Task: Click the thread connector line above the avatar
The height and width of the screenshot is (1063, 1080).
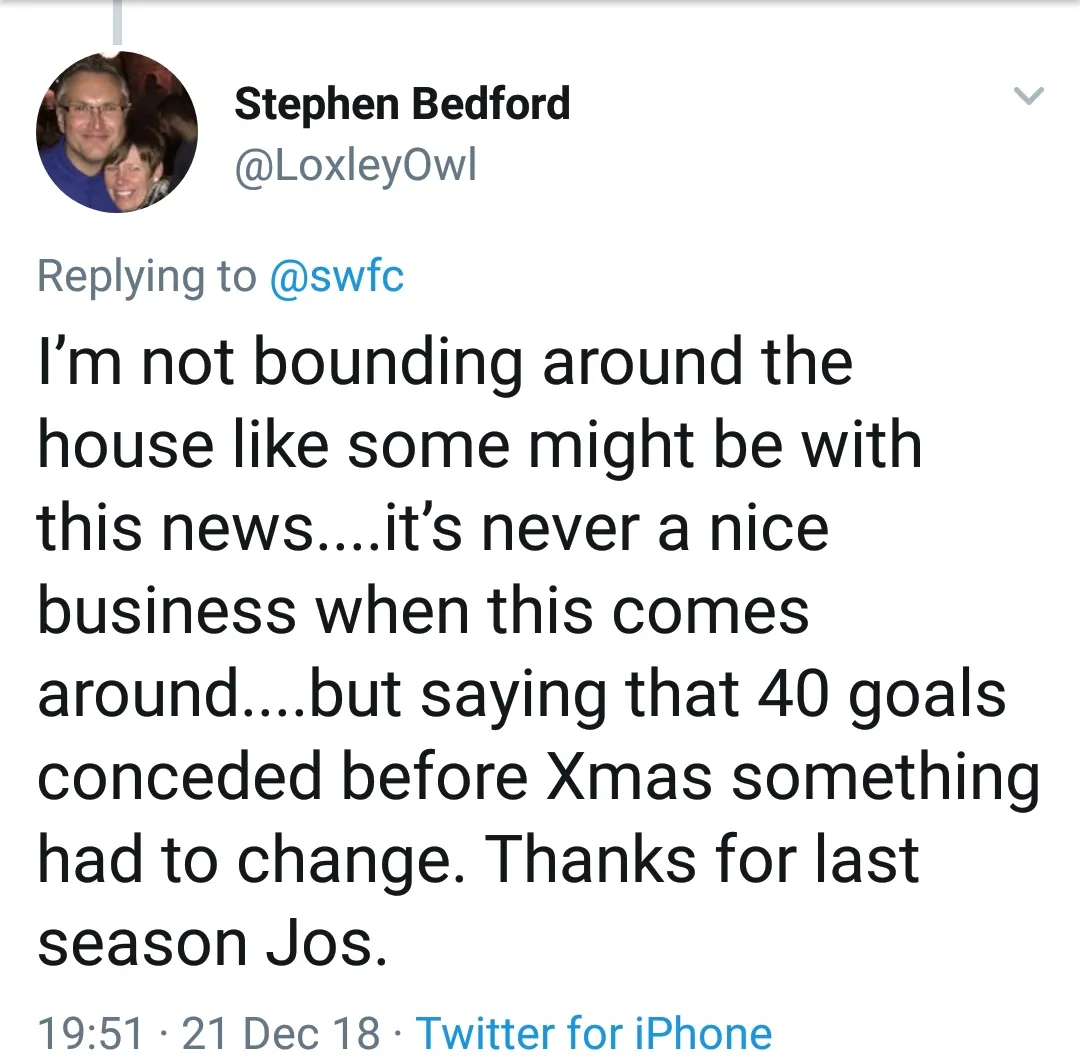Action: pyautogui.click(x=118, y=22)
